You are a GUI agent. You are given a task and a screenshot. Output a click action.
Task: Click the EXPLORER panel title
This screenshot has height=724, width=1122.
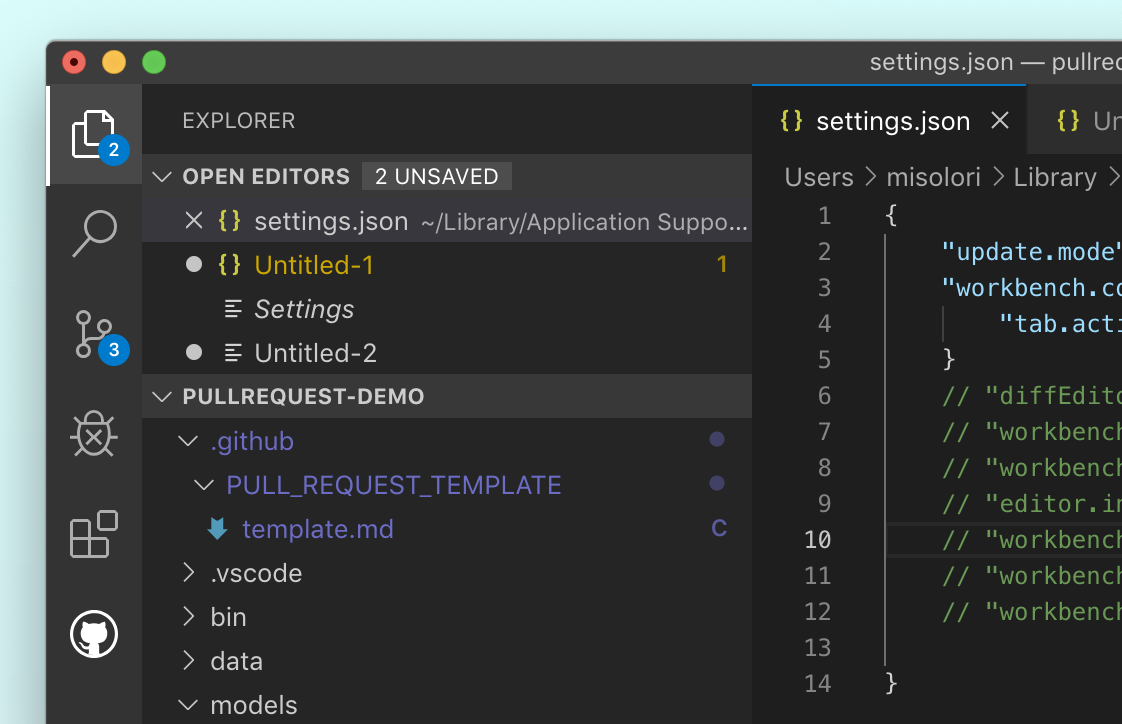click(239, 121)
